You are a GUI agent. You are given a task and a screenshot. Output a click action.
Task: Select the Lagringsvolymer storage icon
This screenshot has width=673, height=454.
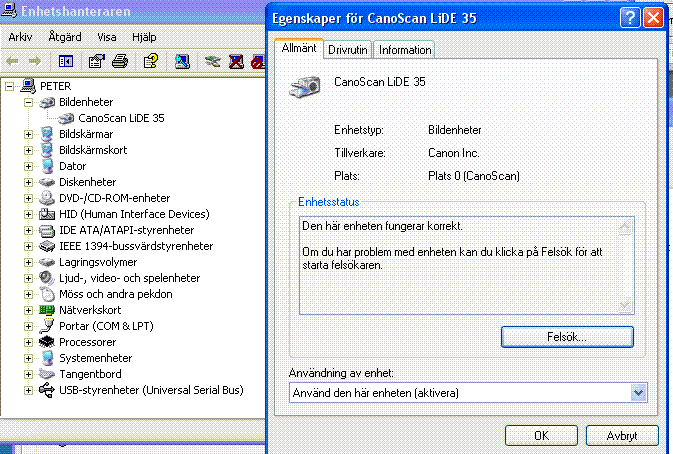click(47, 262)
